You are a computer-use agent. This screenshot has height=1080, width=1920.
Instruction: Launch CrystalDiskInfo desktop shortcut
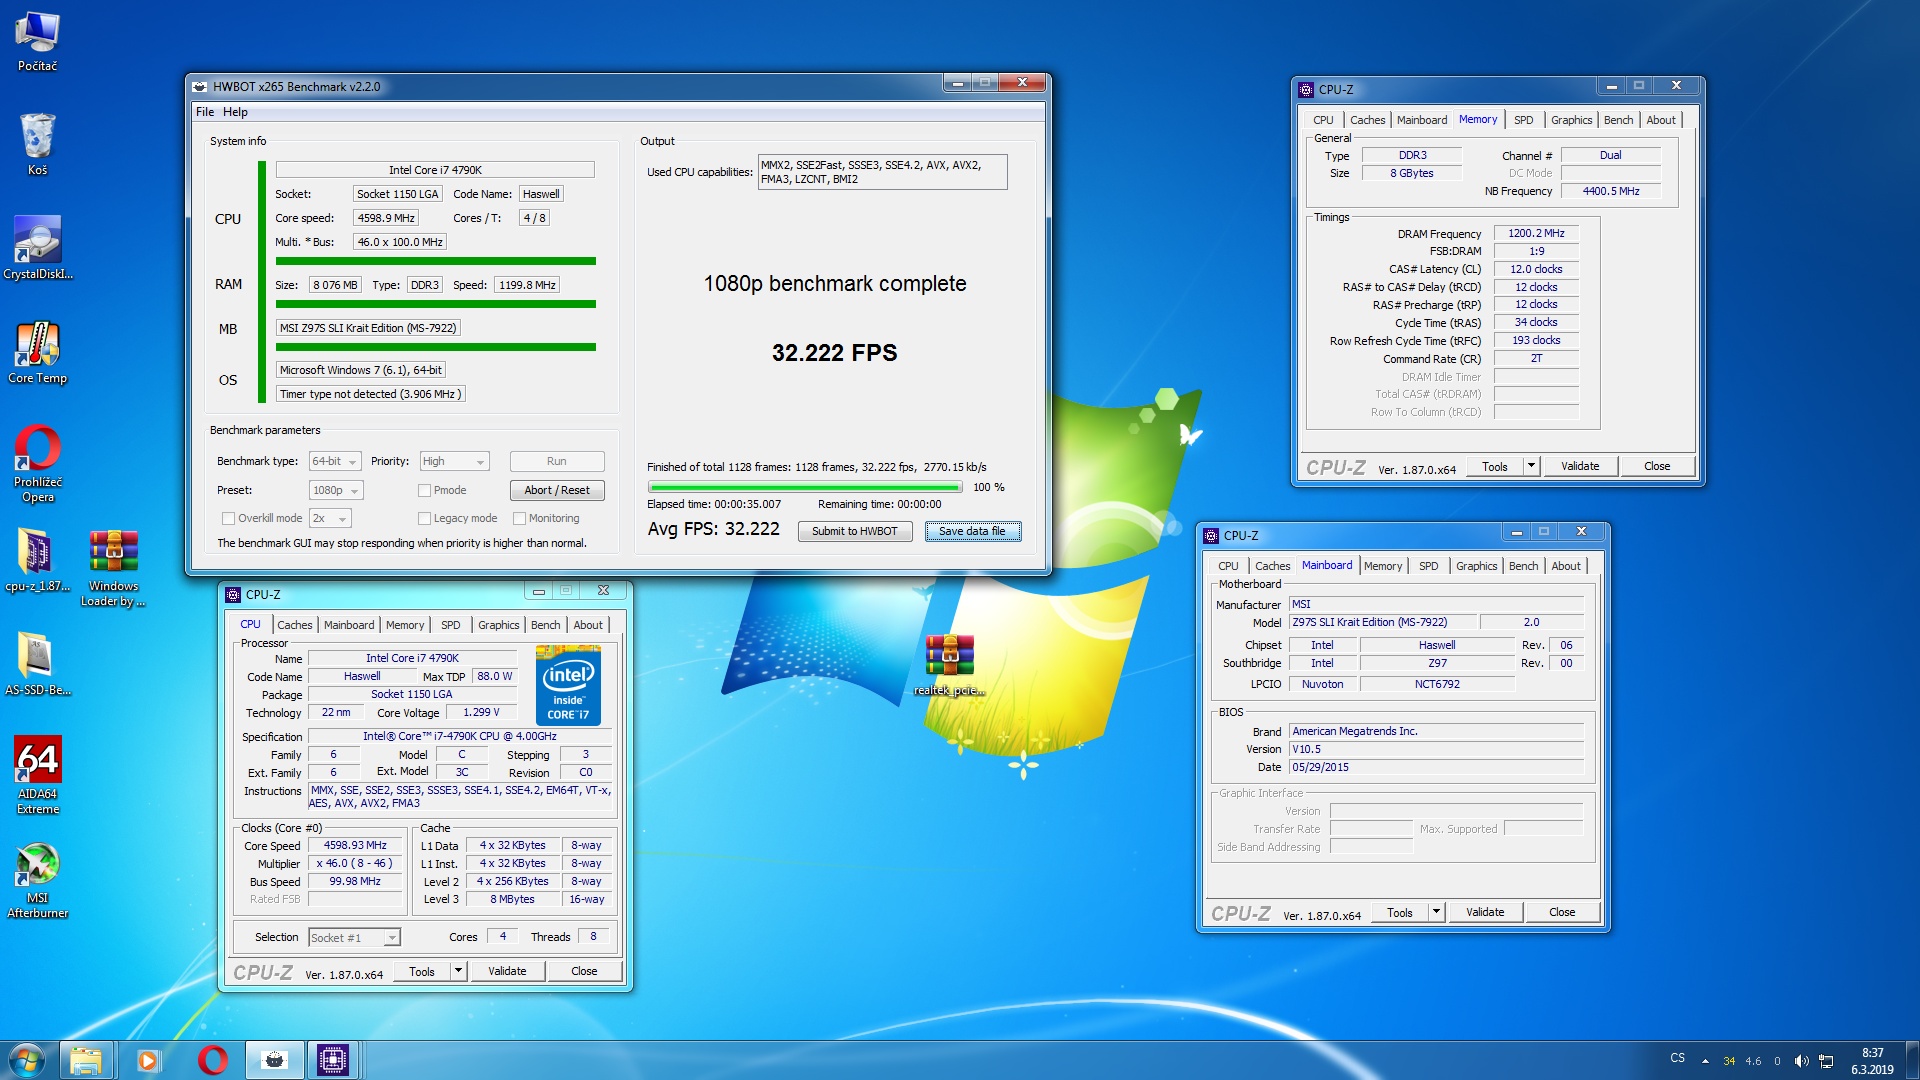pos(37,249)
